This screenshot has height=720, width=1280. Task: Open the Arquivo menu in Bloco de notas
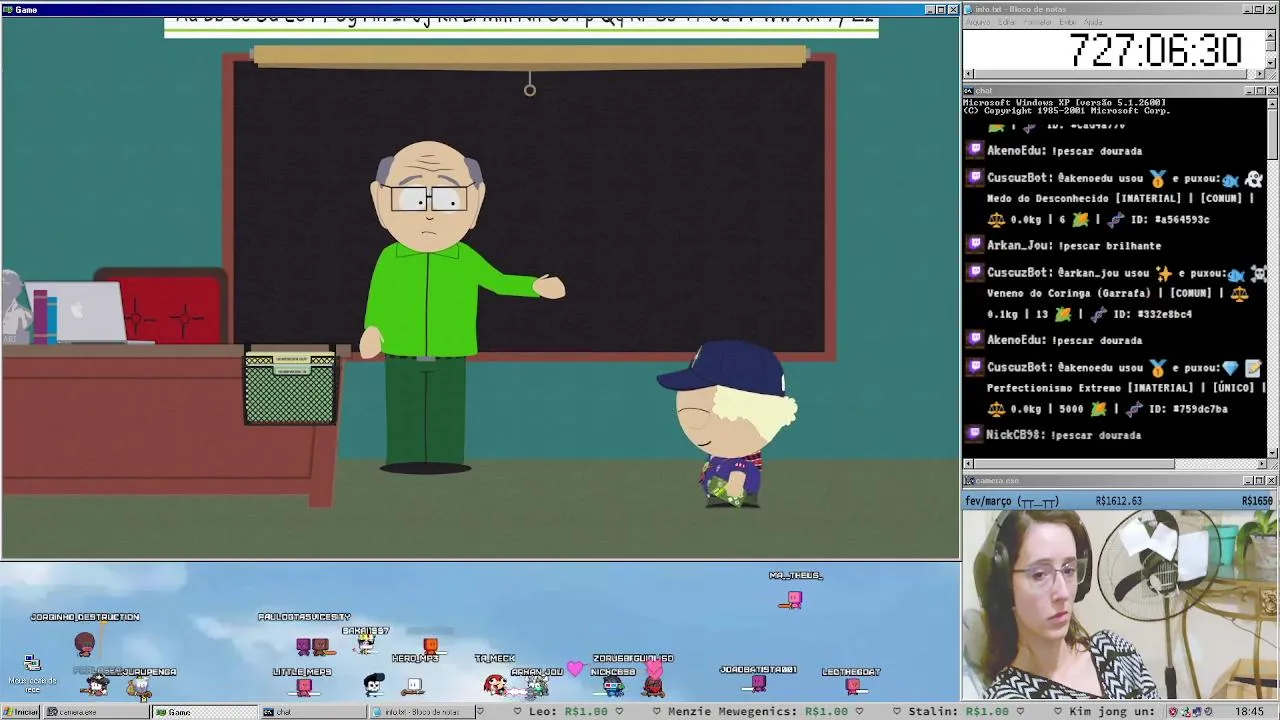tap(978, 22)
